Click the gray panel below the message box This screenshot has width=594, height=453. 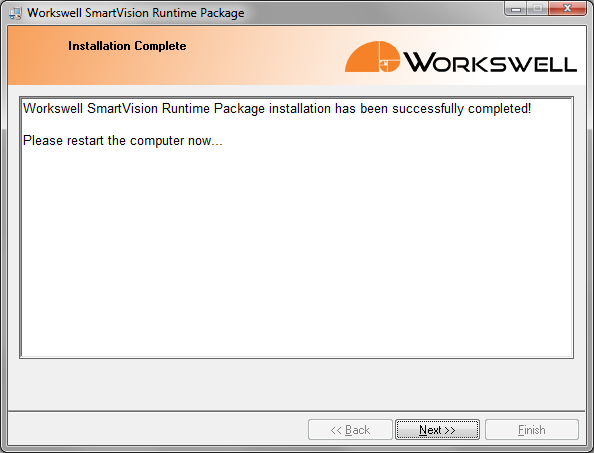(x=297, y=383)
